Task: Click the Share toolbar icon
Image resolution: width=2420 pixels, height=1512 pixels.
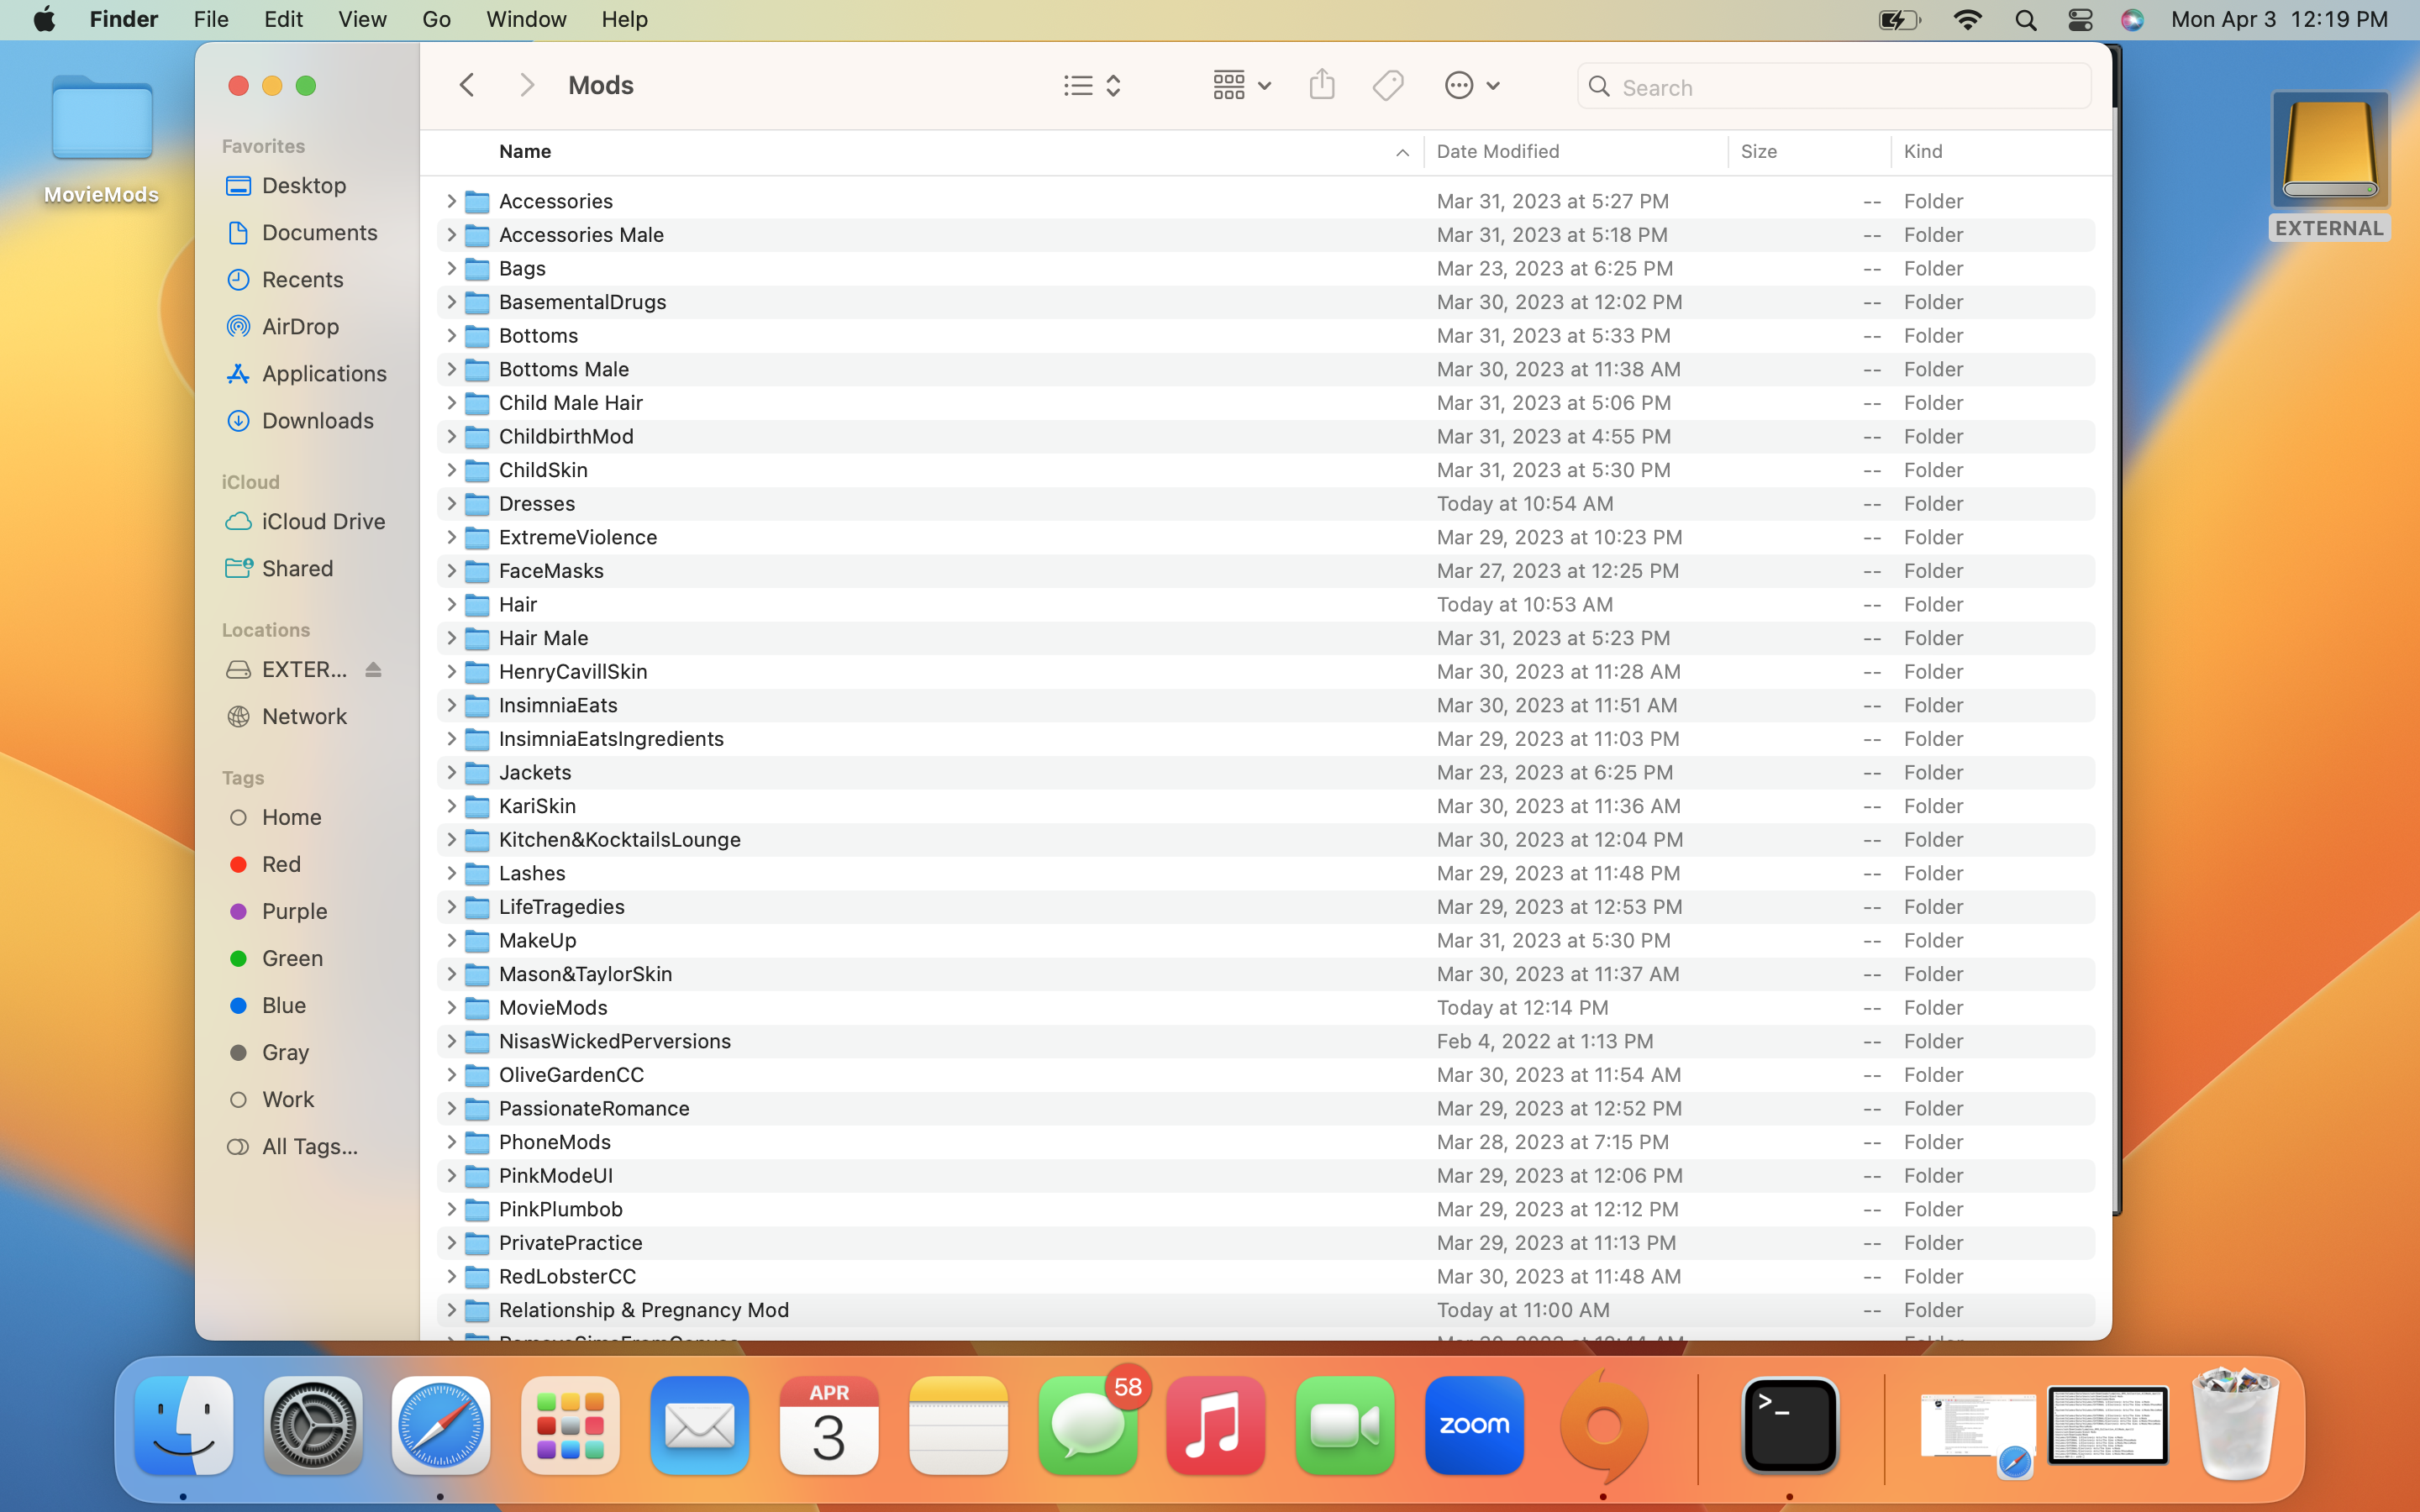Action: pyautogui.click(x=1321, y=85)
